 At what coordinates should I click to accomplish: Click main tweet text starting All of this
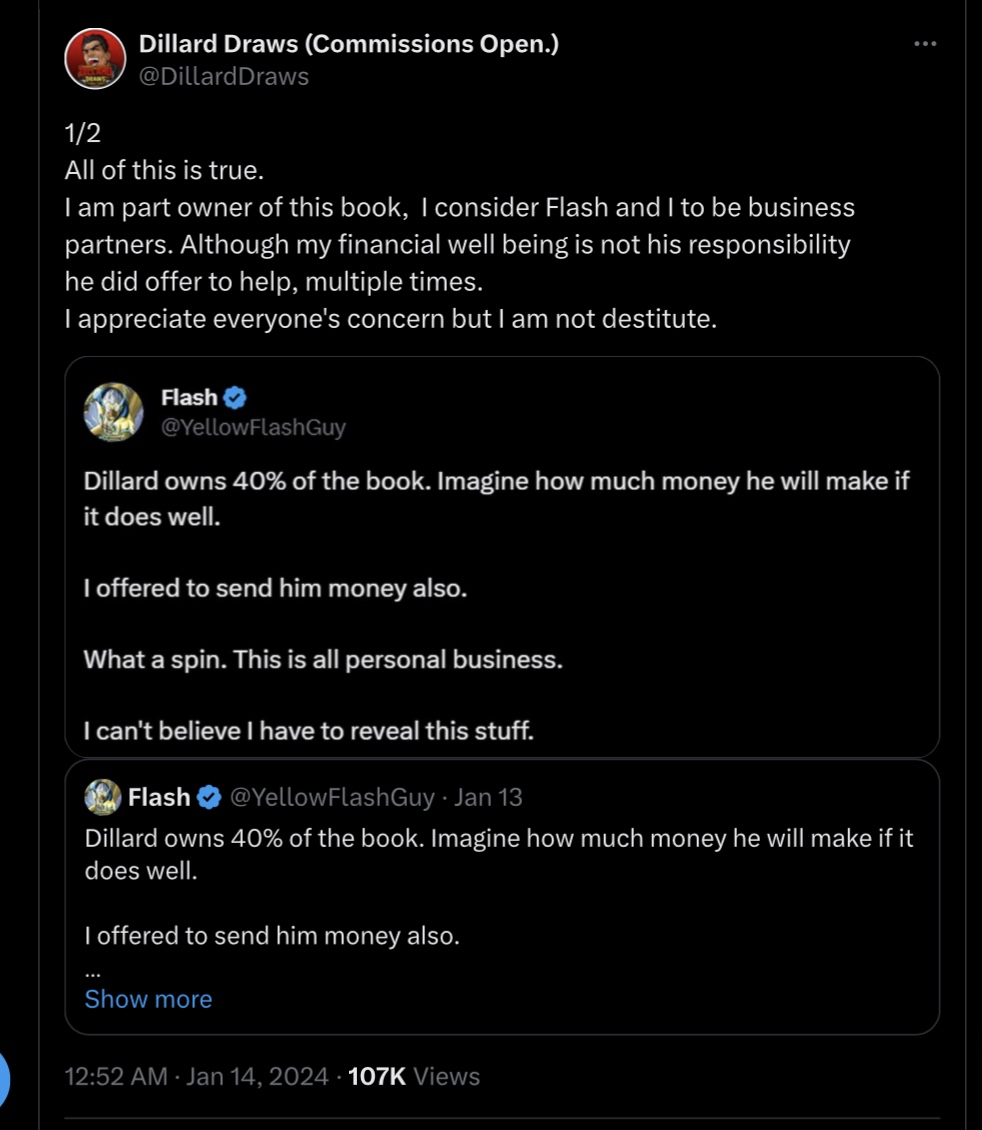click(x=460, y=226)
